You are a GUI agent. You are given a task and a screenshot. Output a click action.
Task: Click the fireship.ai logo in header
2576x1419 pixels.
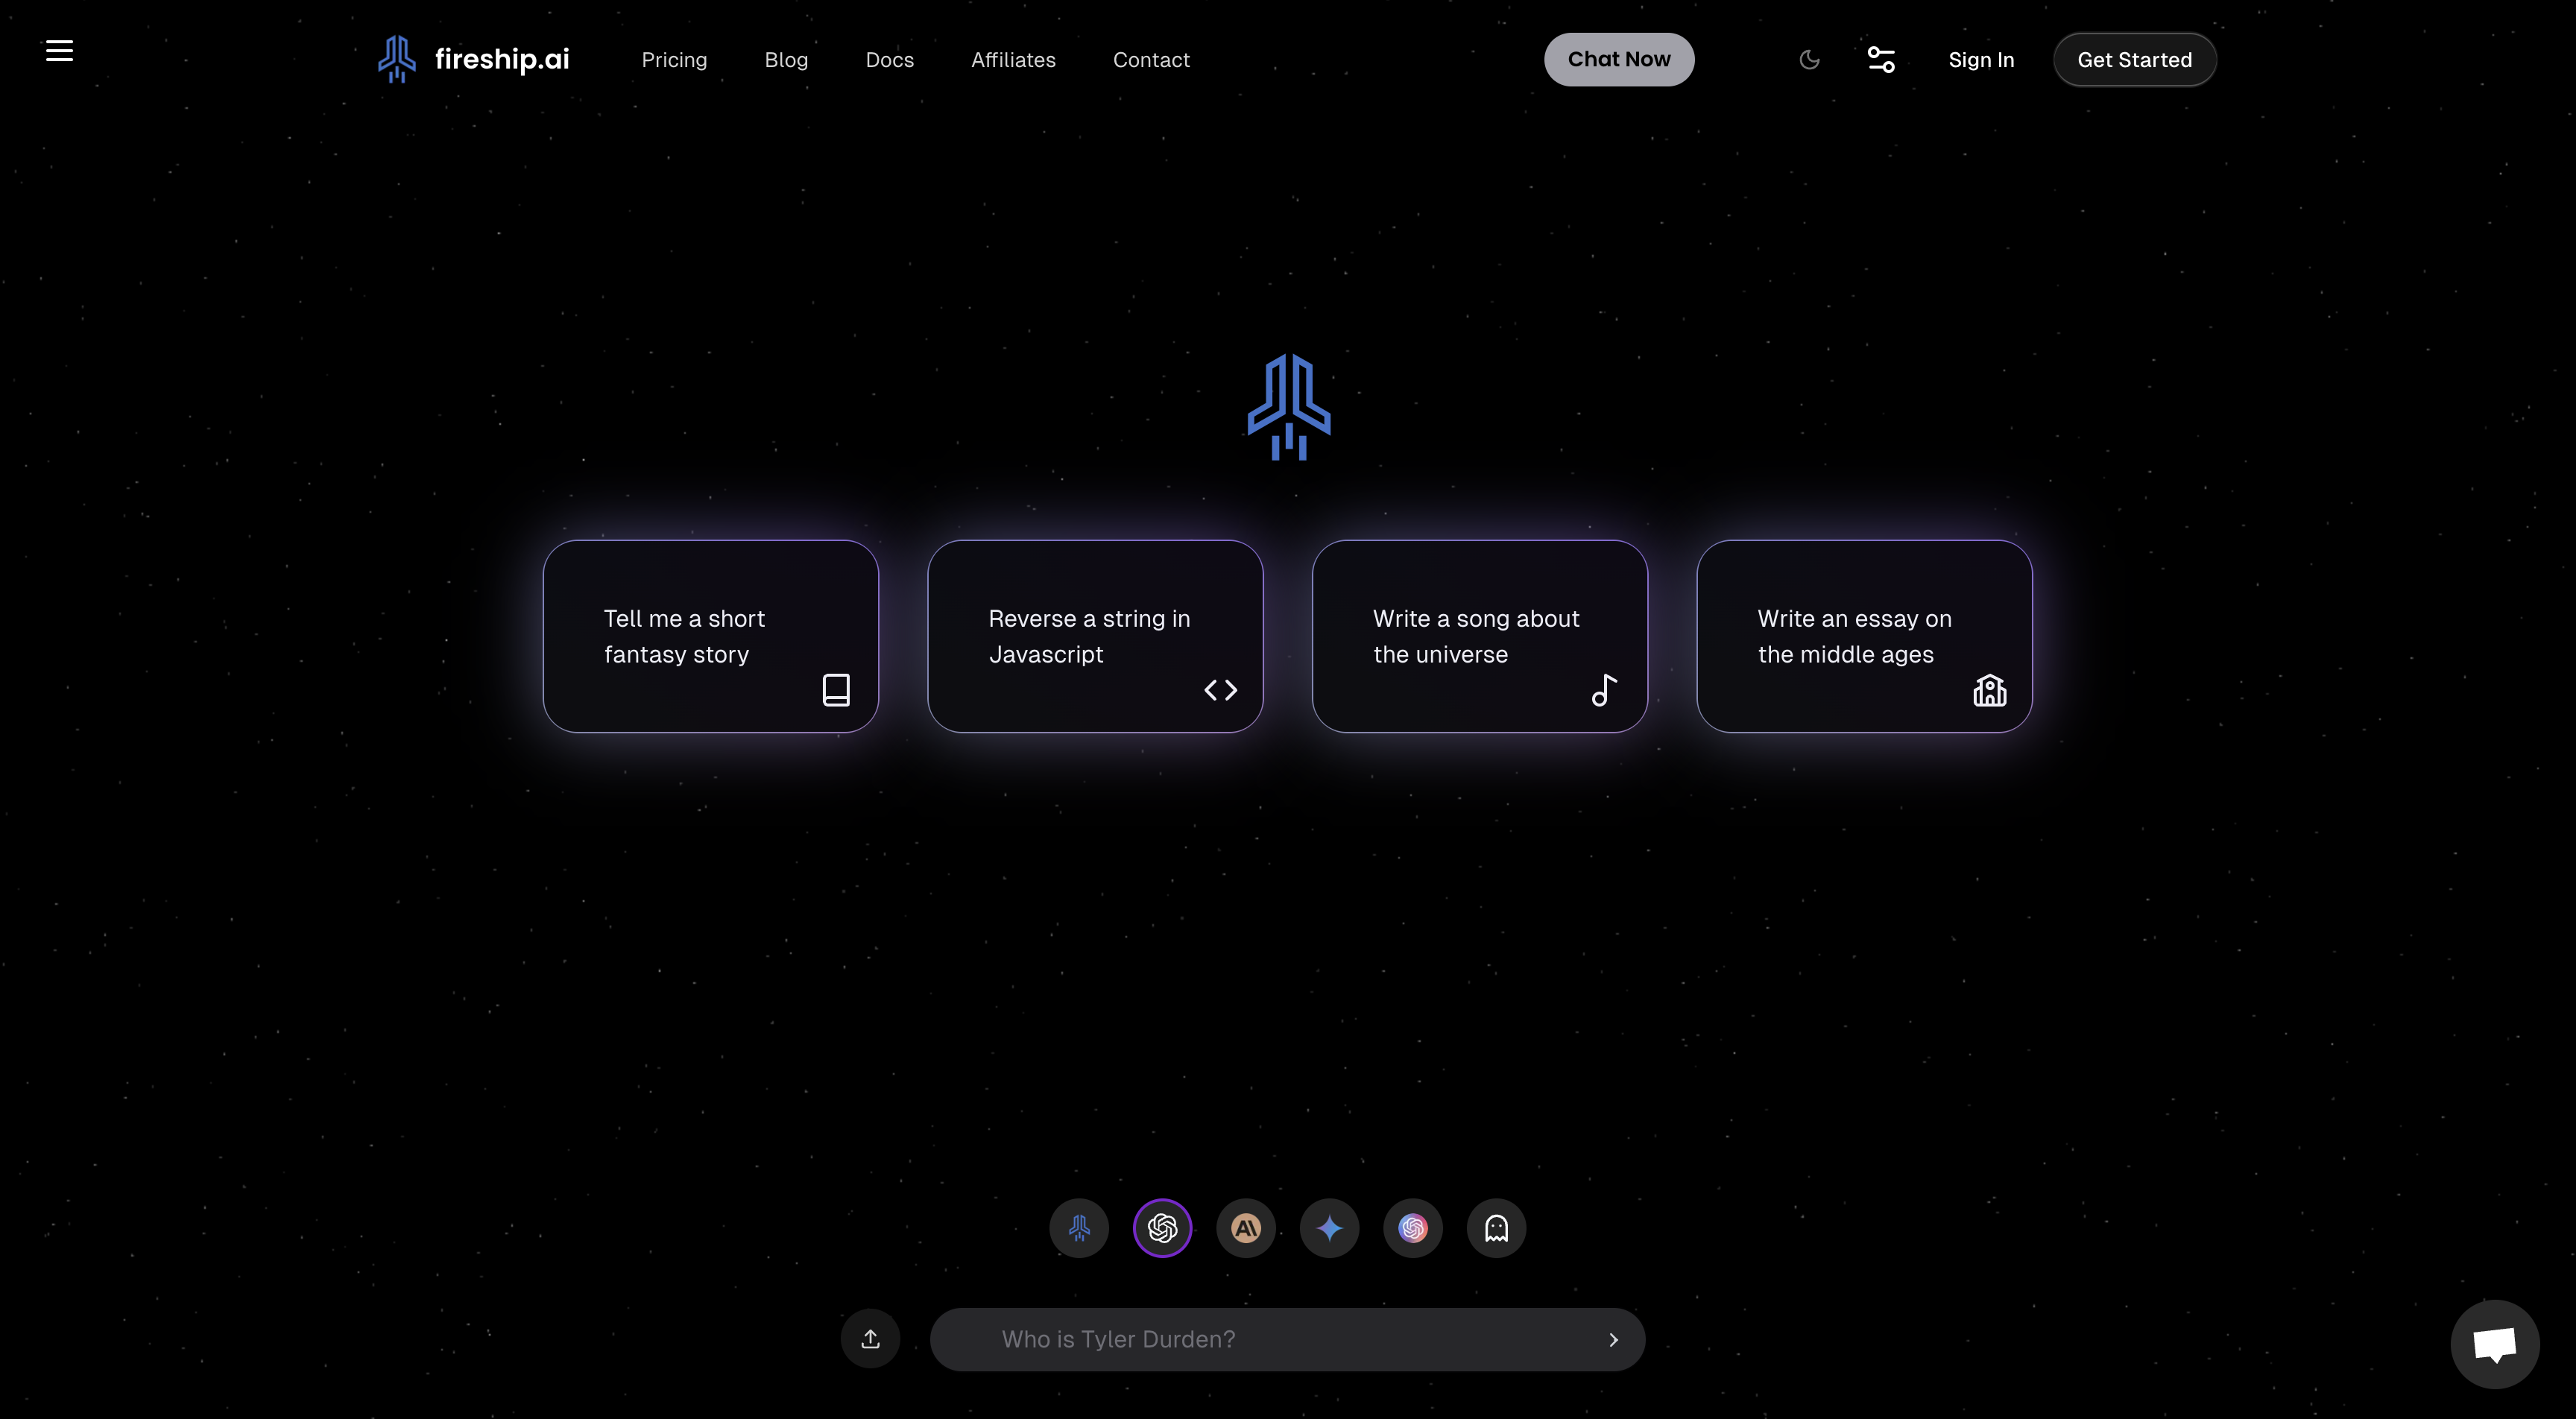pos(473,59)
